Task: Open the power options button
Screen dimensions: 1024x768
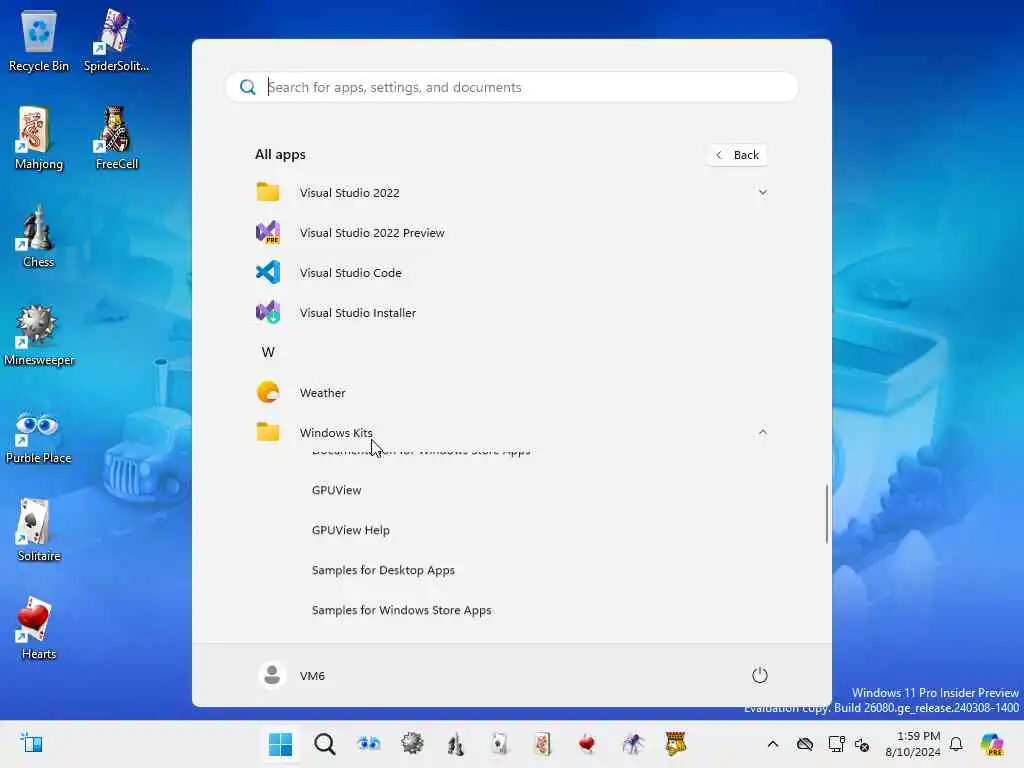Action: (x=760, y=675)
